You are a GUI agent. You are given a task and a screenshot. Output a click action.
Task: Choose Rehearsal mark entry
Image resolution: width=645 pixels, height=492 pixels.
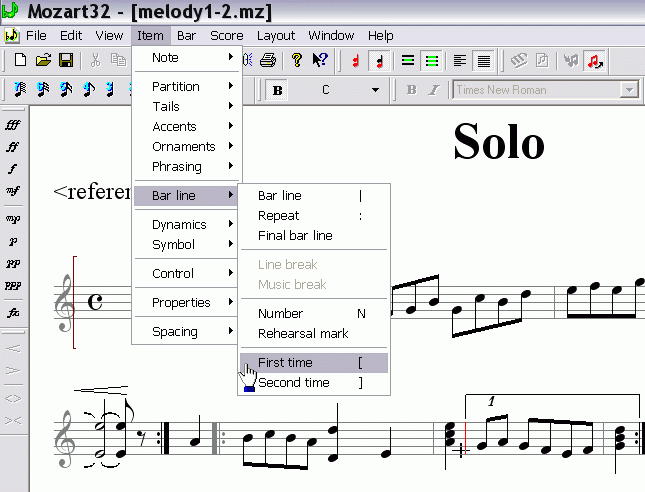tap(314, 333)
